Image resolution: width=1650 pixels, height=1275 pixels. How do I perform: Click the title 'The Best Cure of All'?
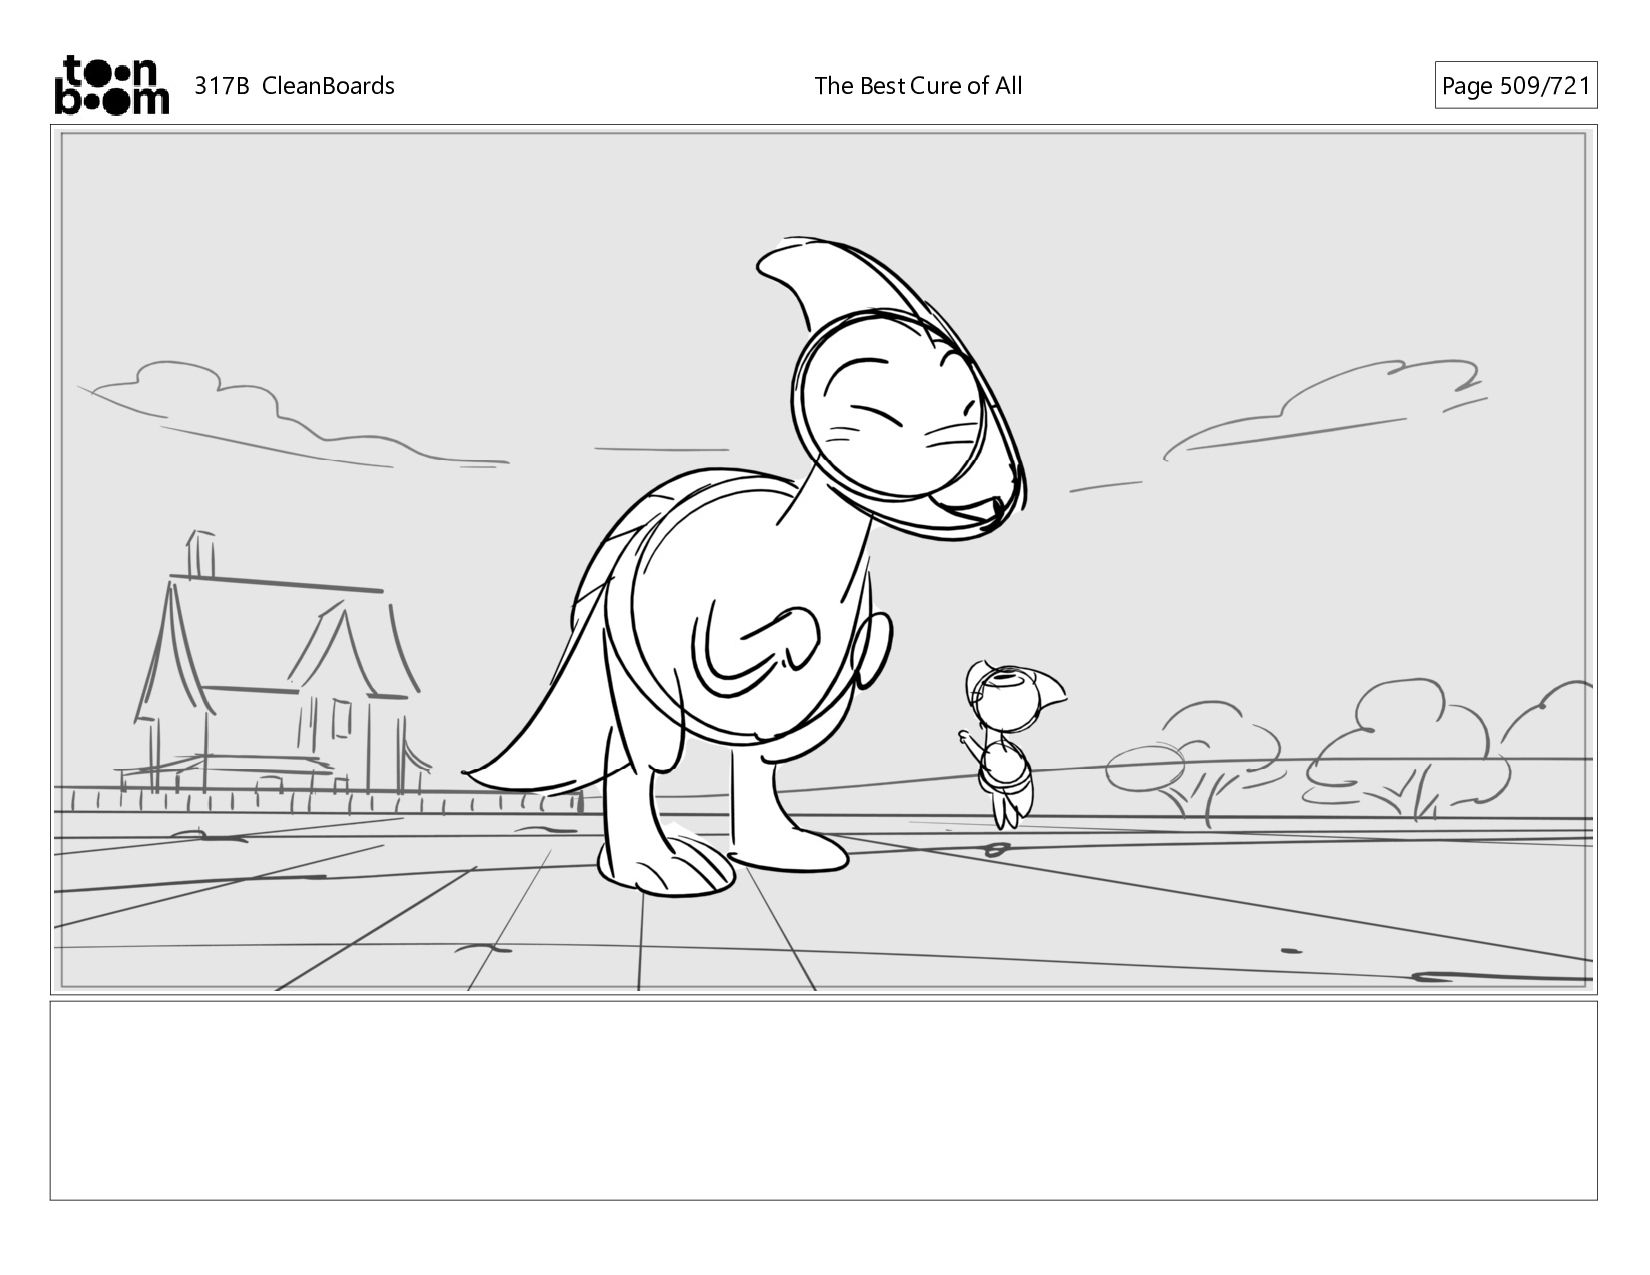pyautogui.click(x=918, y=86)
